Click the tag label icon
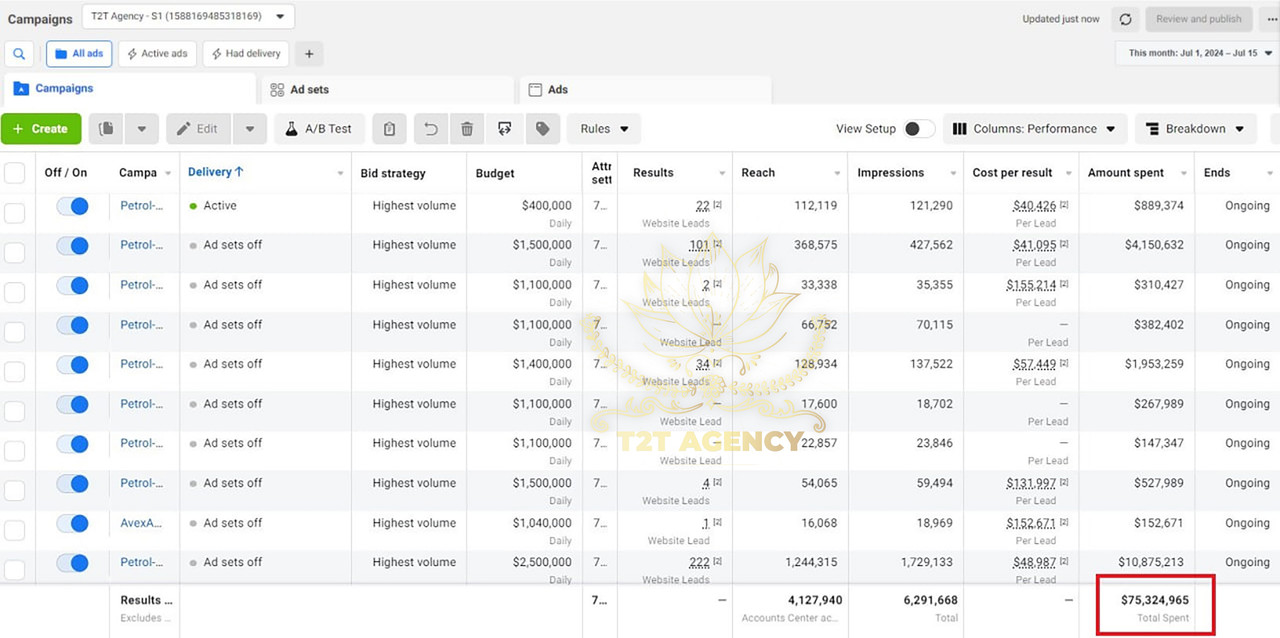 (x=542, y=129)
